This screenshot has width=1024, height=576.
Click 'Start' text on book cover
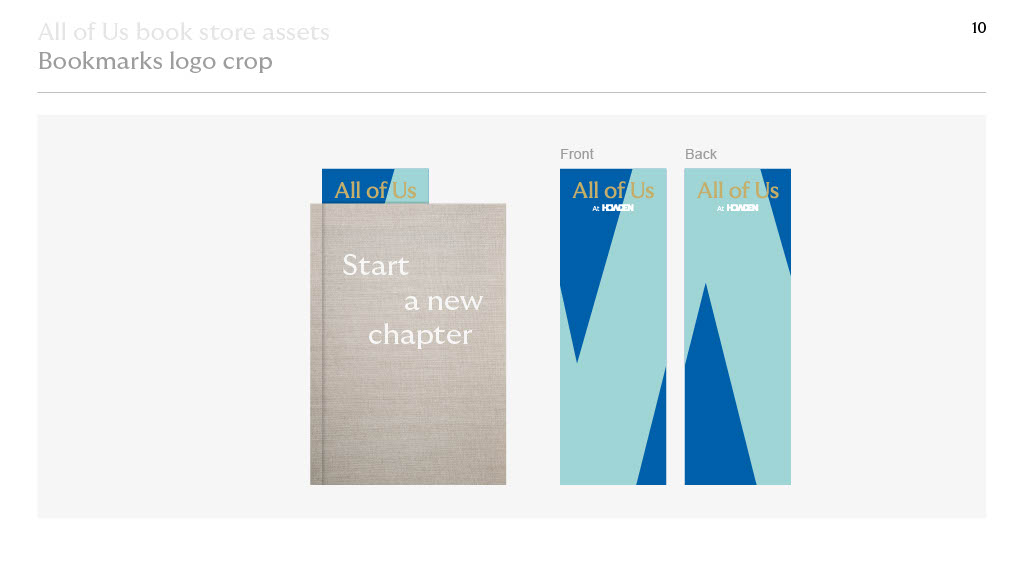tap(376, 265)
